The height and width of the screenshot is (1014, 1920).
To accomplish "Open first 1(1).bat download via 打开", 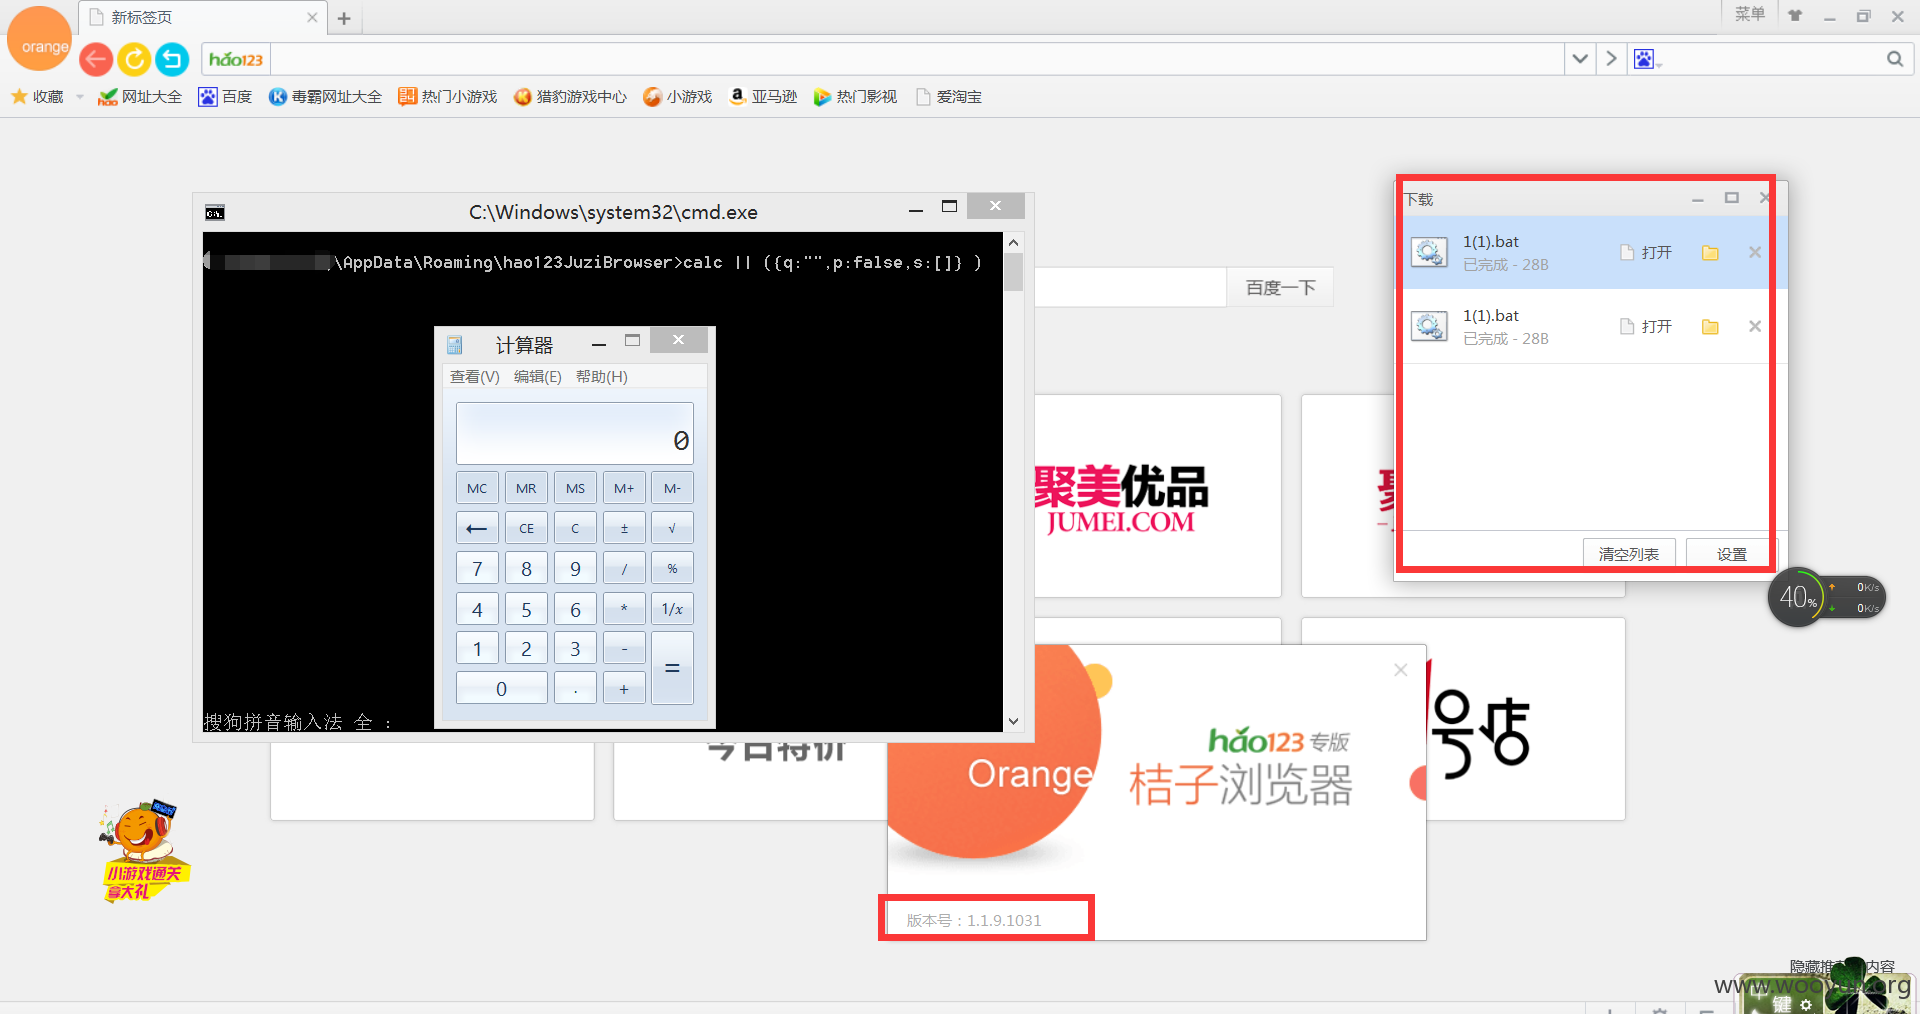I will 1647,252.
